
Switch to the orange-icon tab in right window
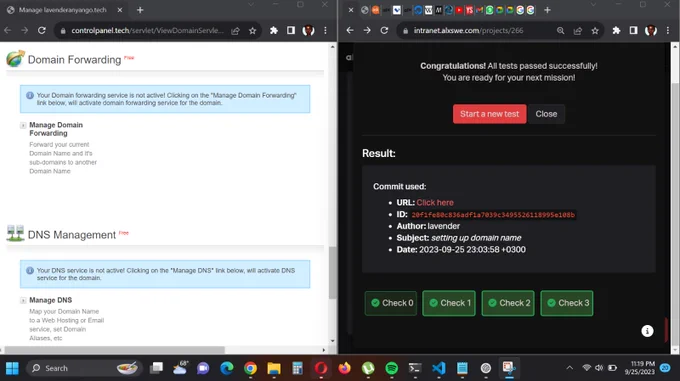pos(375,10)
